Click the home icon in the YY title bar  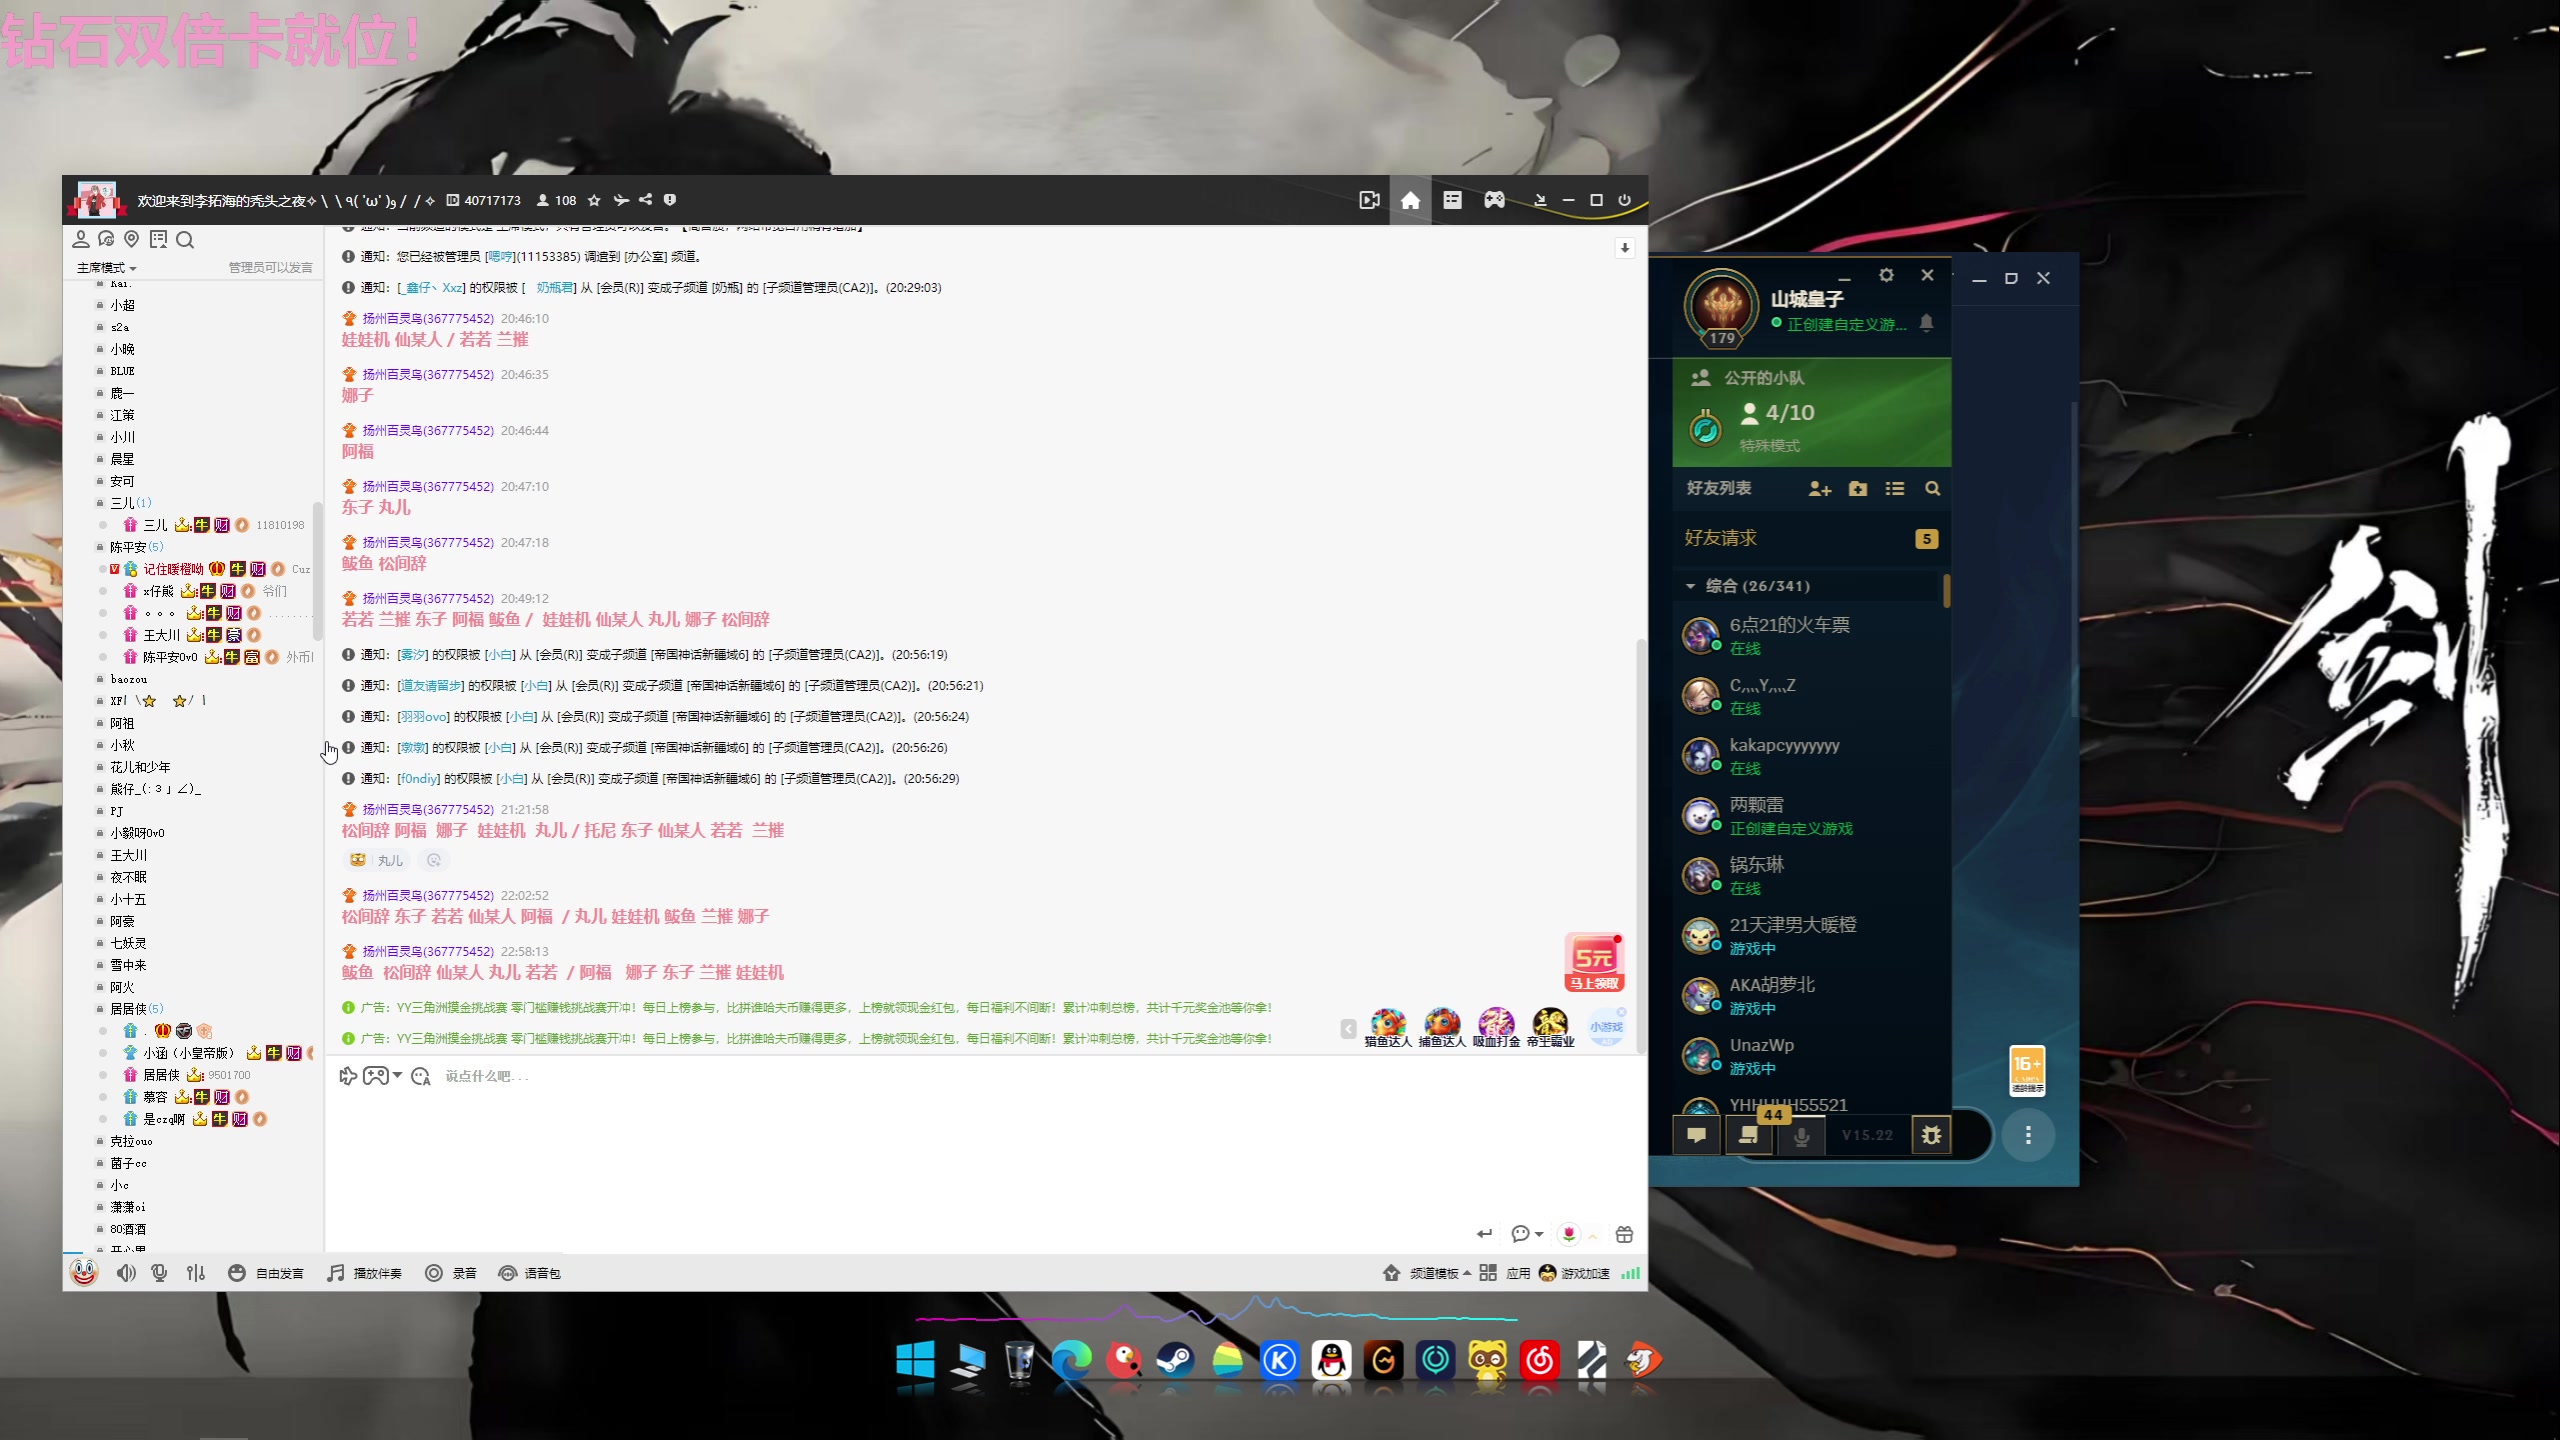tap(1410, 201)
